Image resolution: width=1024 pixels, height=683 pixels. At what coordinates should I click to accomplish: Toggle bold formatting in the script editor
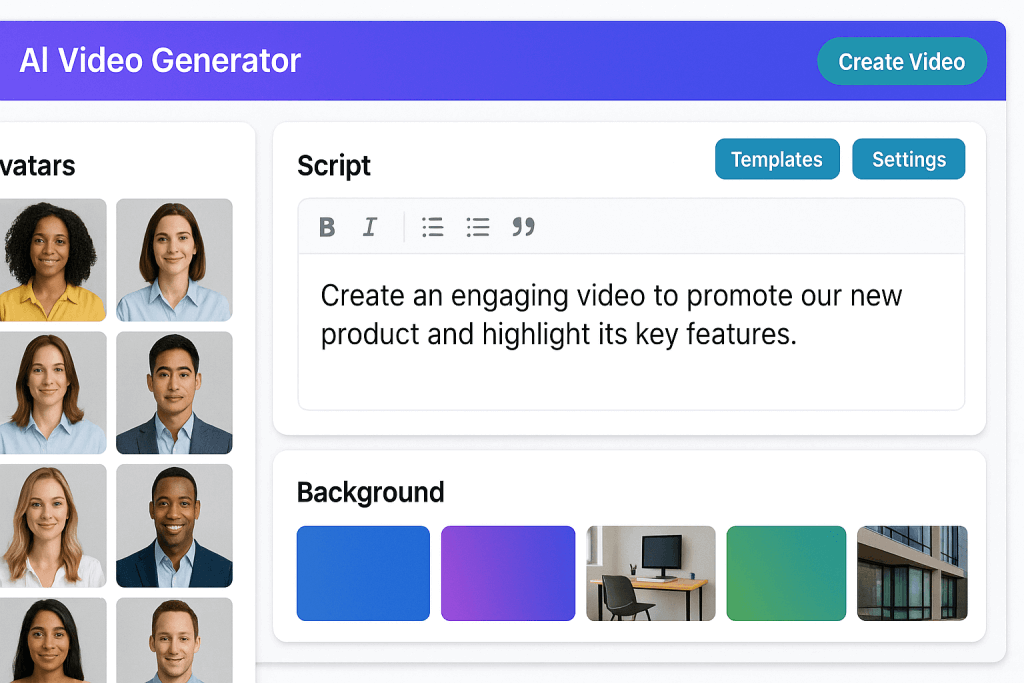326,227
